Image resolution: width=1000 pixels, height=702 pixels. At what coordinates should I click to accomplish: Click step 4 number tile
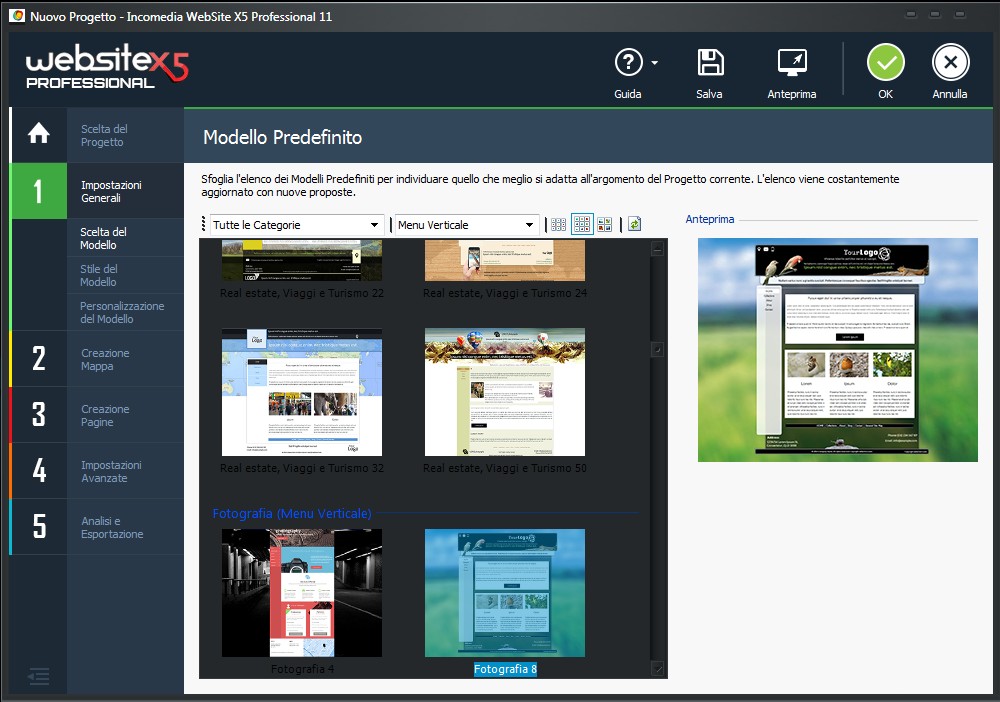(39, 471)
